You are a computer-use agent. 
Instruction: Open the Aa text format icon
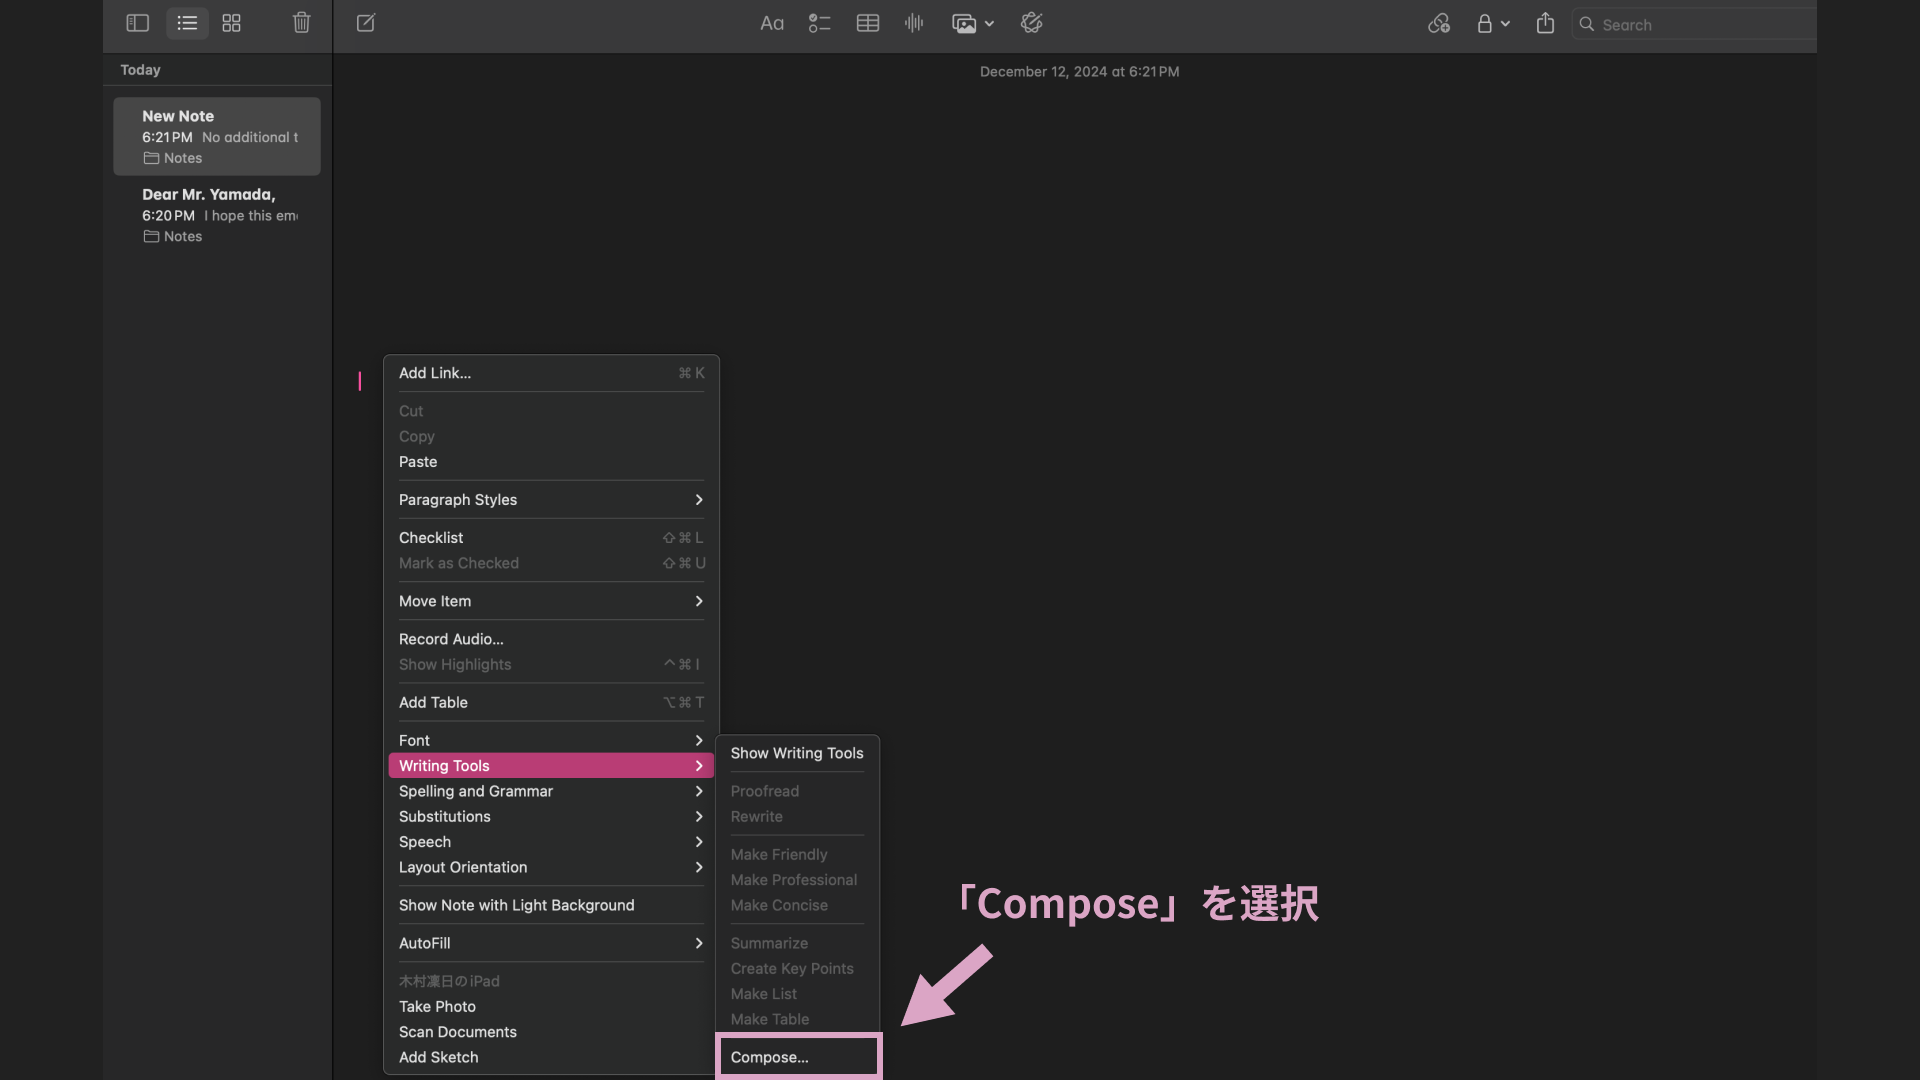tap(771, 23)
